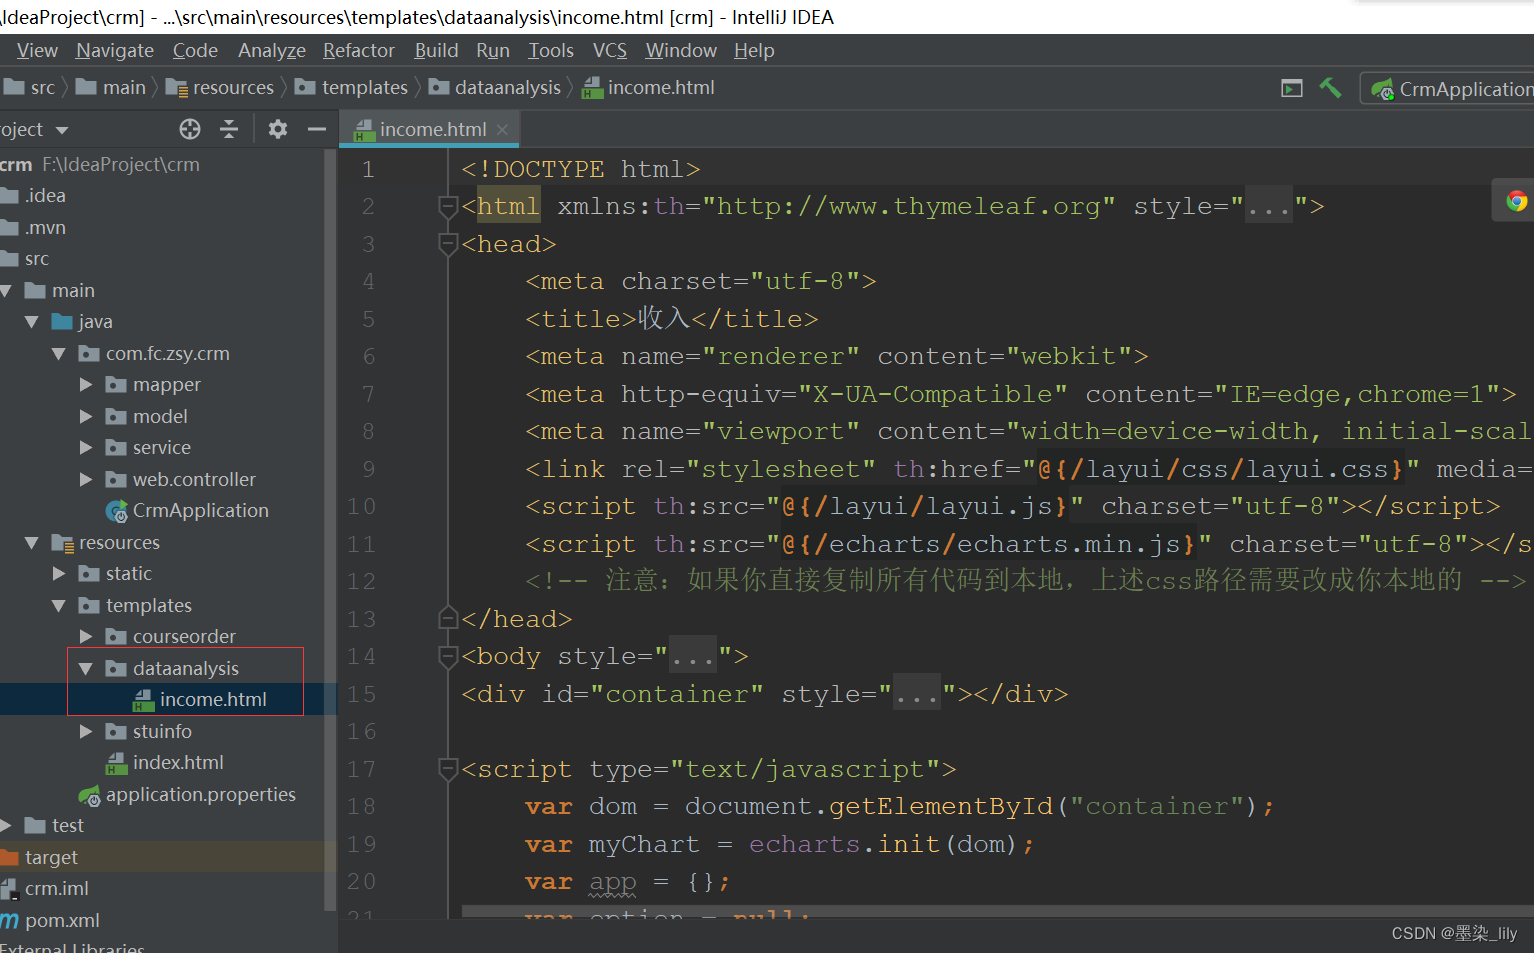Open the Build menu
This screenshot has width=1534, height=953.
coord(436,50)
